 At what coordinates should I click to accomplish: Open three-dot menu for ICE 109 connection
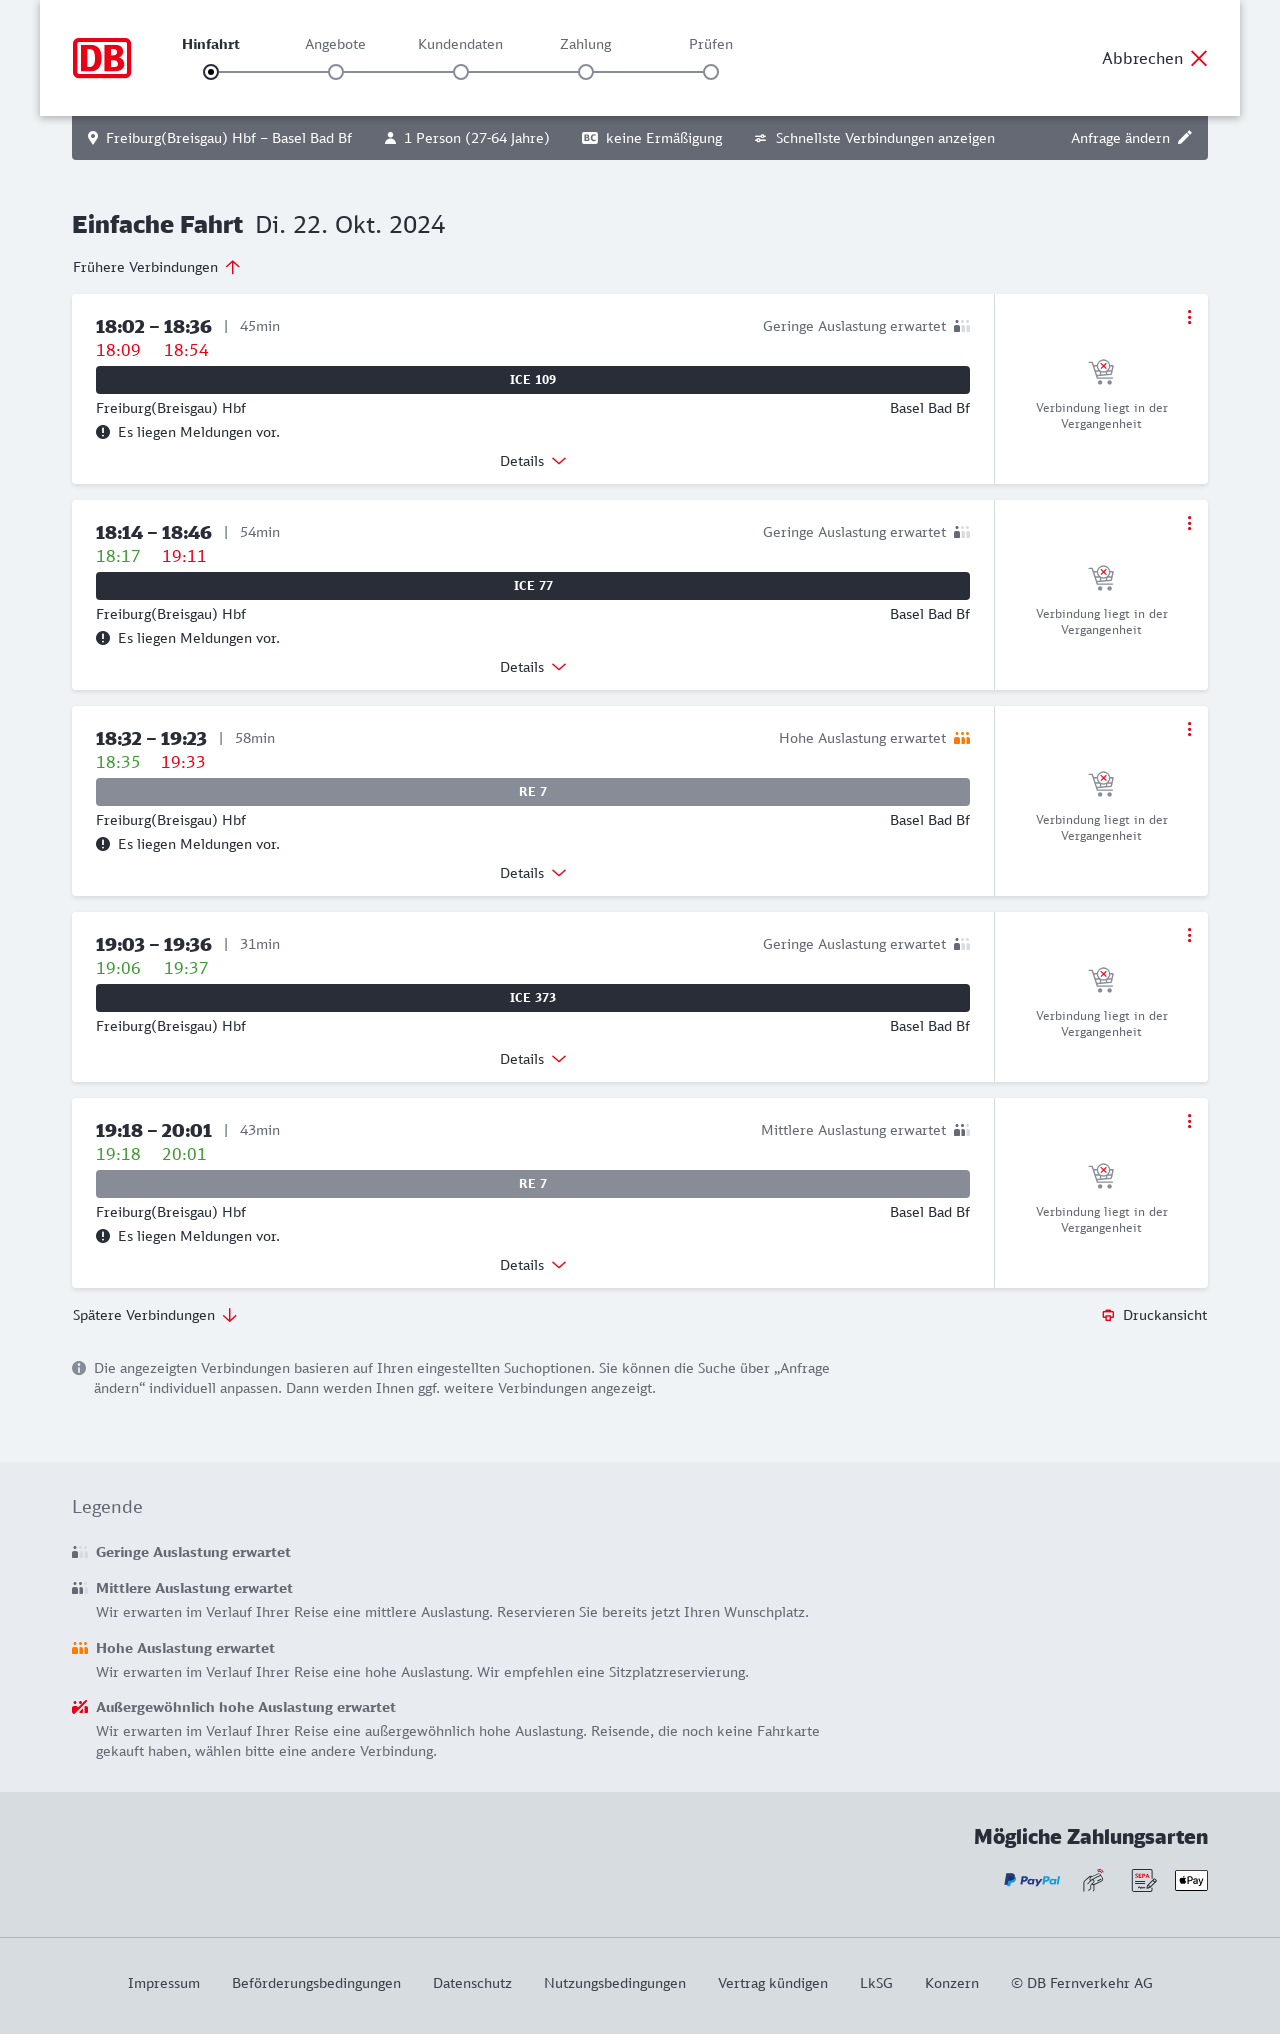[x=1189, y=317]
